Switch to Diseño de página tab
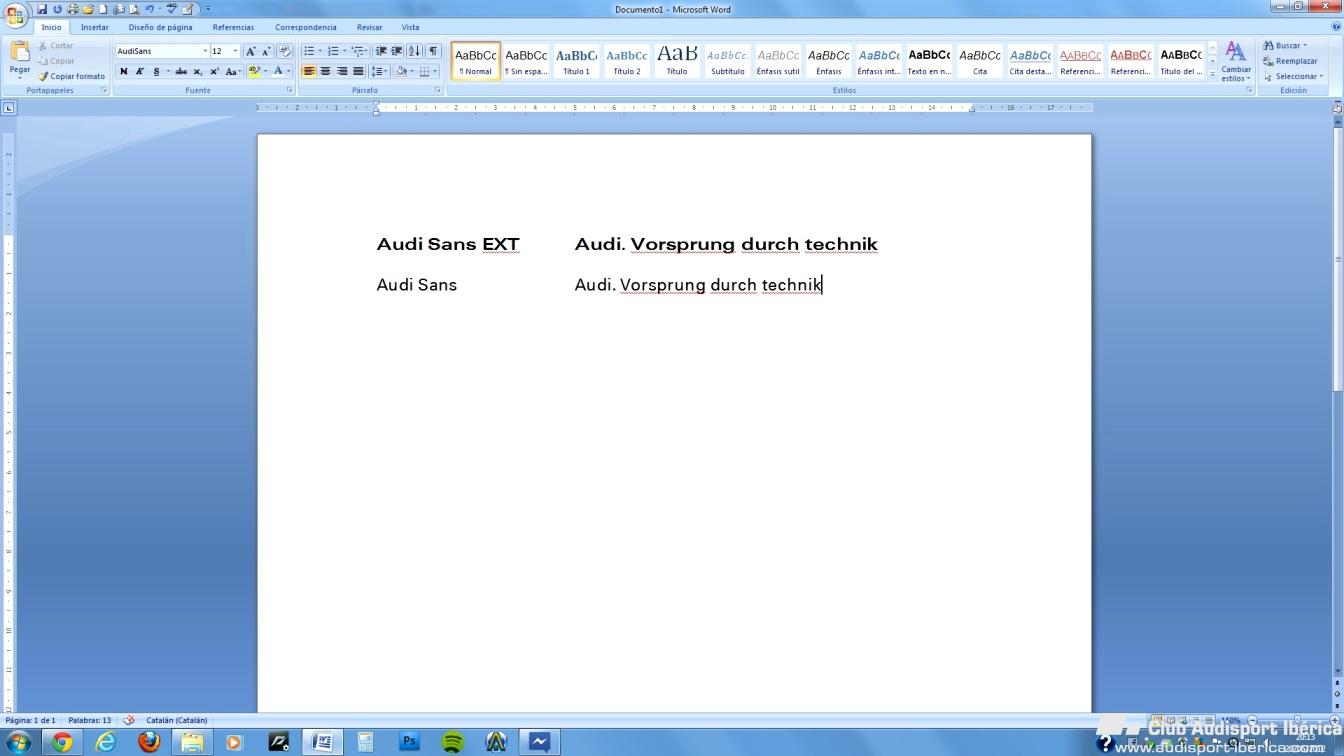1344x756 pixels. click(x=160, y=27)
